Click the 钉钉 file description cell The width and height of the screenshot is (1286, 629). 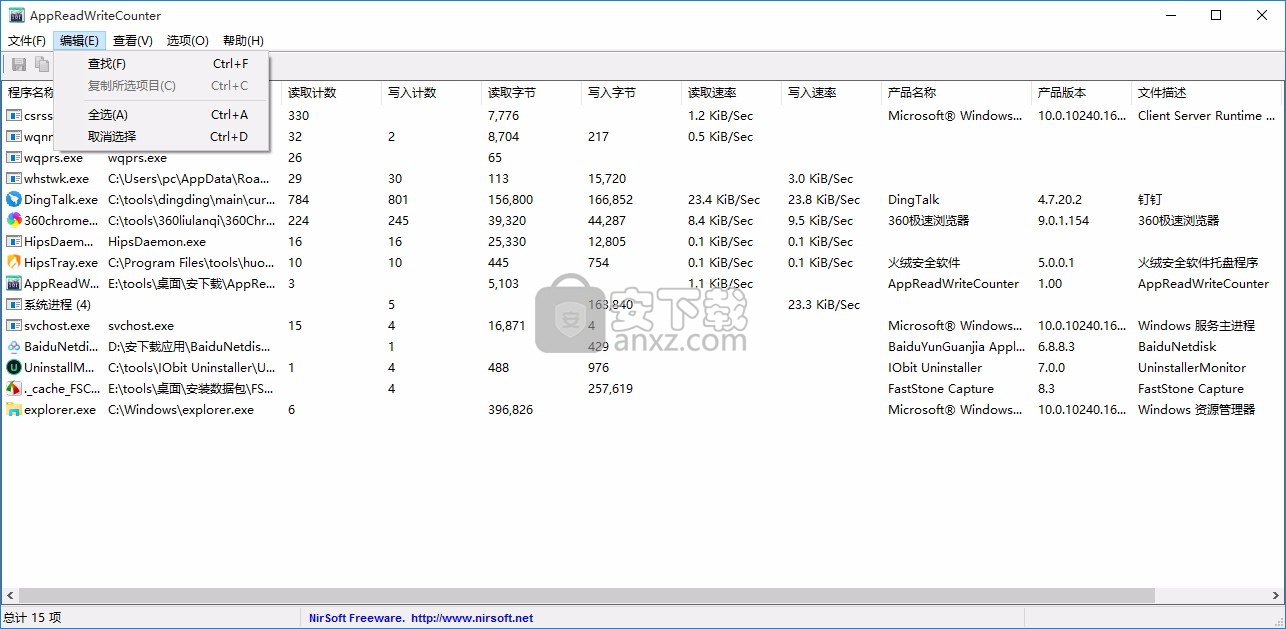[1150, 200]
